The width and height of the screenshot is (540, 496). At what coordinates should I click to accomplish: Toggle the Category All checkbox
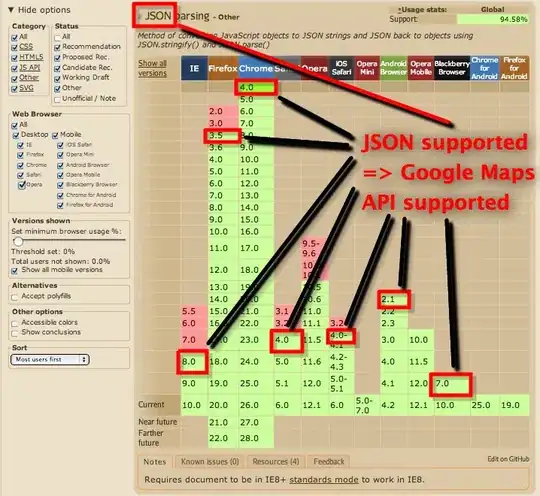[x=14, y=37]
